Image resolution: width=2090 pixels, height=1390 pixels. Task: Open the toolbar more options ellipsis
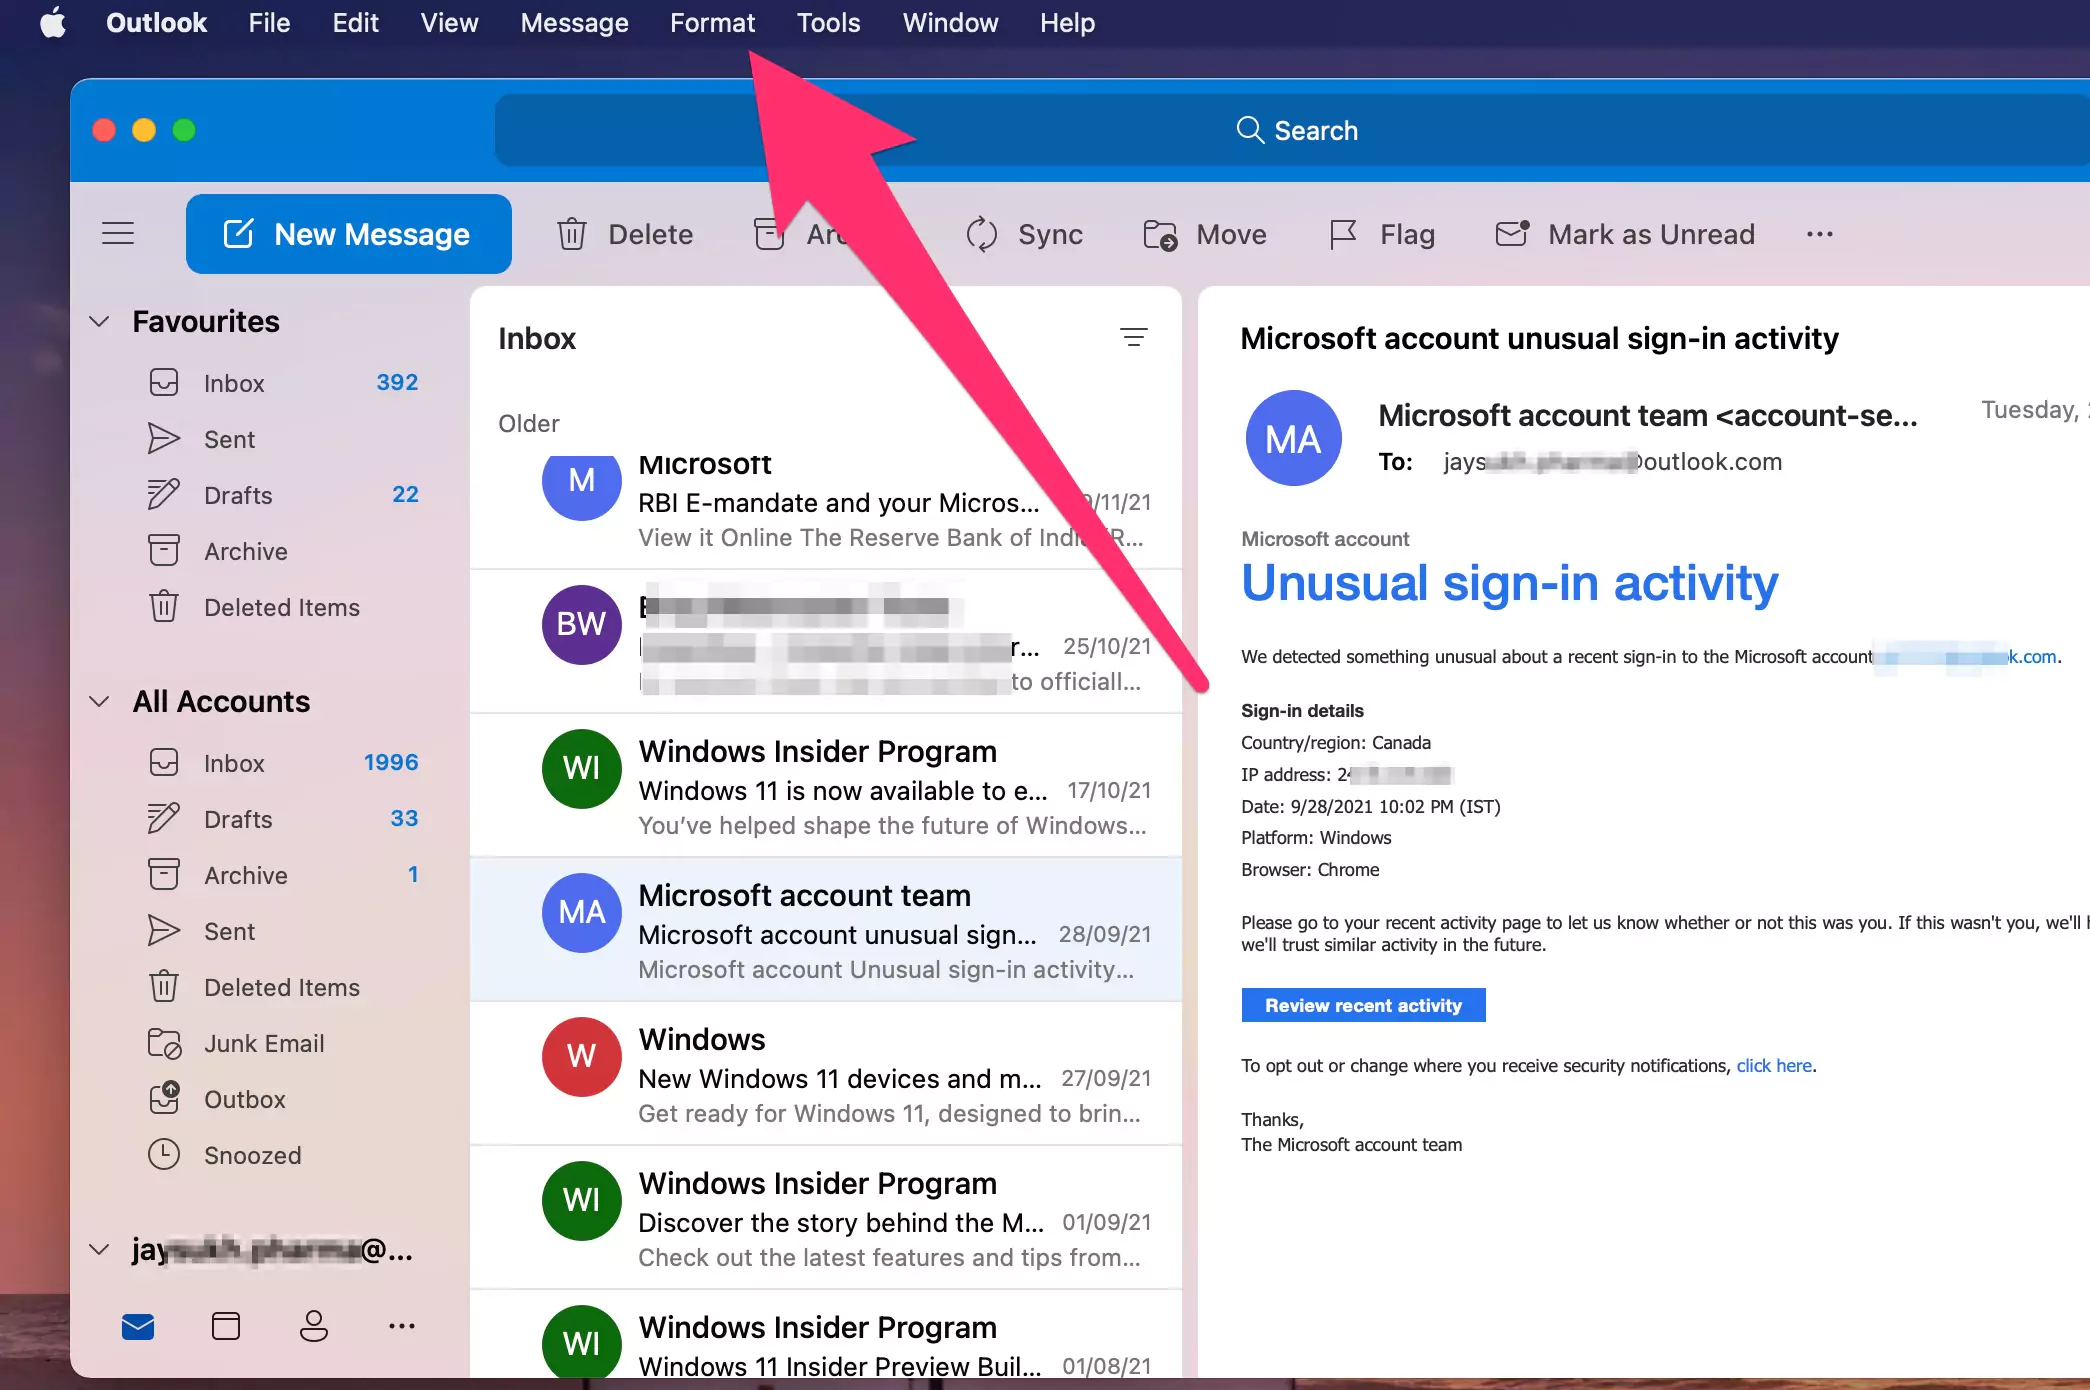(1820, 234)
